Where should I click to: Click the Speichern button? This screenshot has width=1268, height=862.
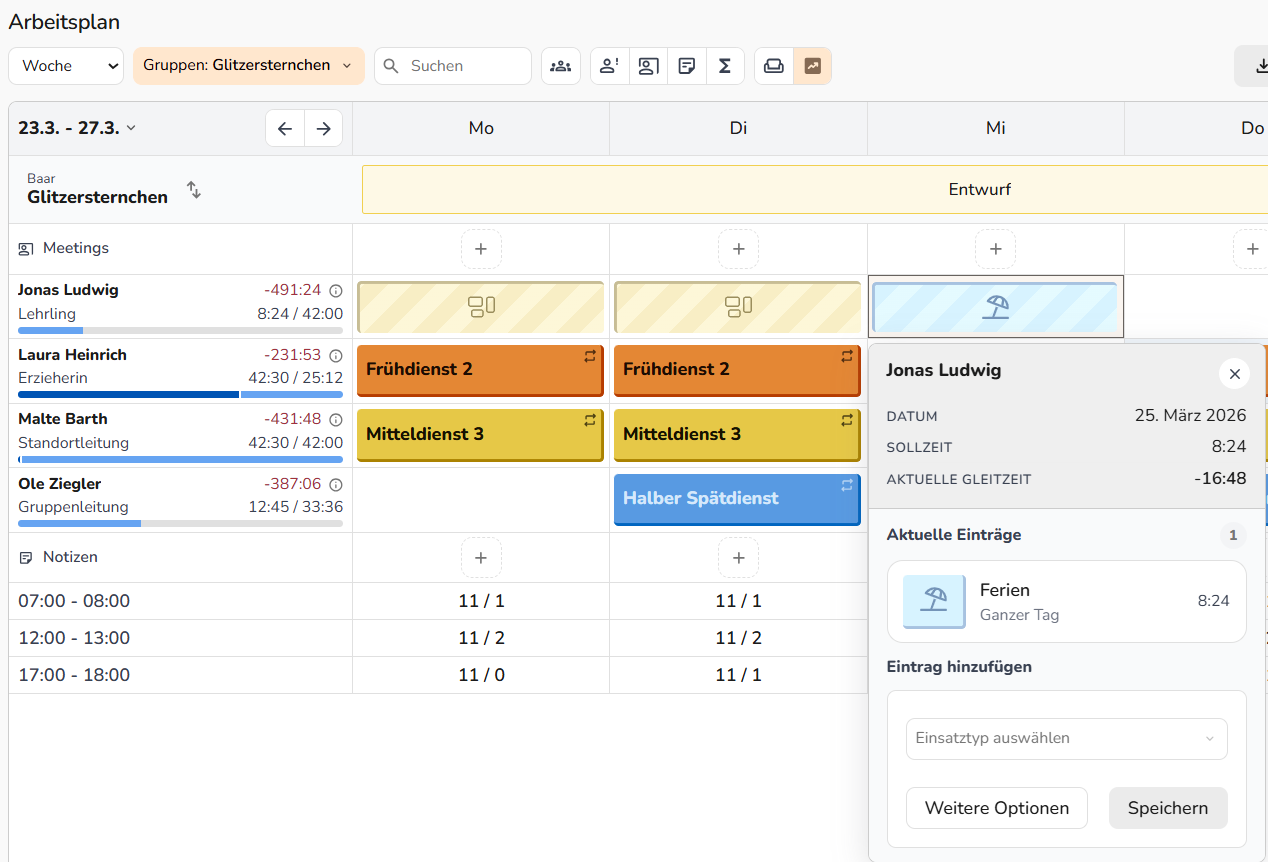click(1167, 808)
